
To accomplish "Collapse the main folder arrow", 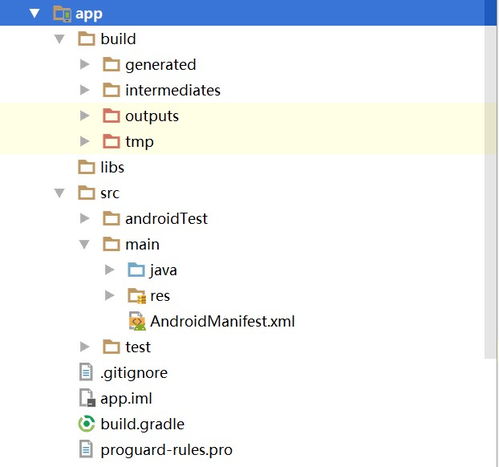I will point(84,244).
